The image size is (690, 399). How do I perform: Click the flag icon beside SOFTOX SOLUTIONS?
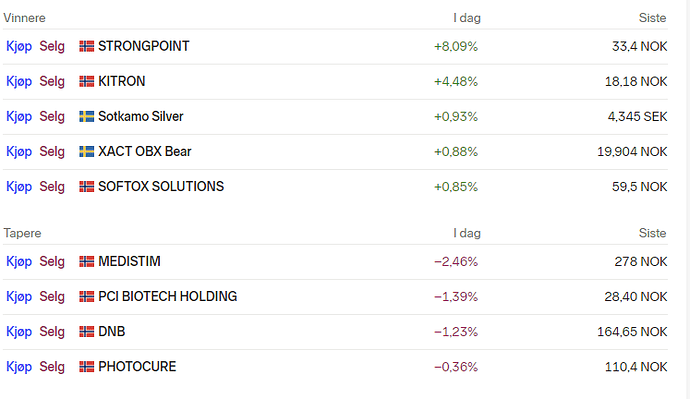pos(86,187)
